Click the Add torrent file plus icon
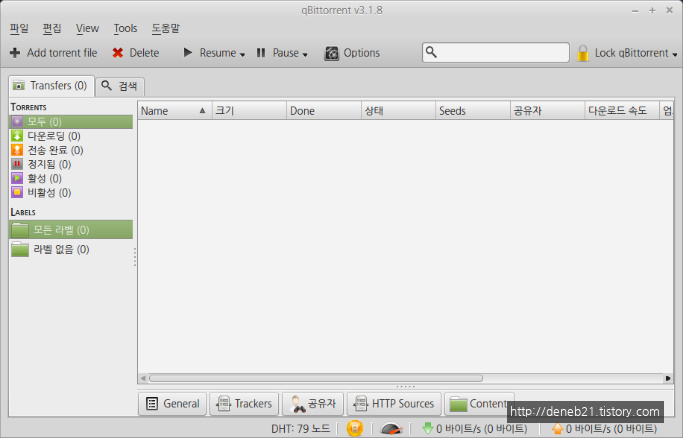The width and height of the screenshot is (683, 438). coord(15,53)
